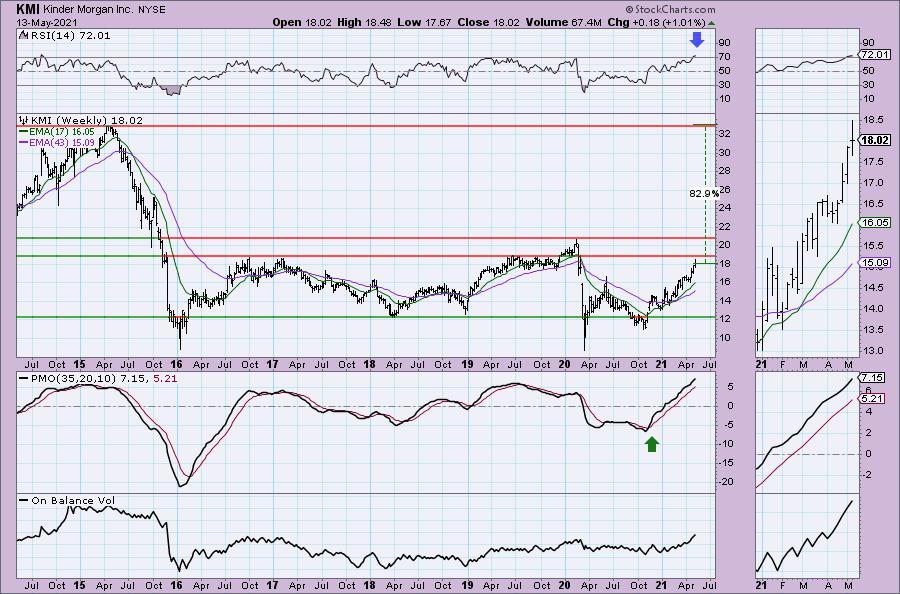Viewport: 900px width, 594px height.
Task: Click the 24 label on price axis
Action: point(725,208)
